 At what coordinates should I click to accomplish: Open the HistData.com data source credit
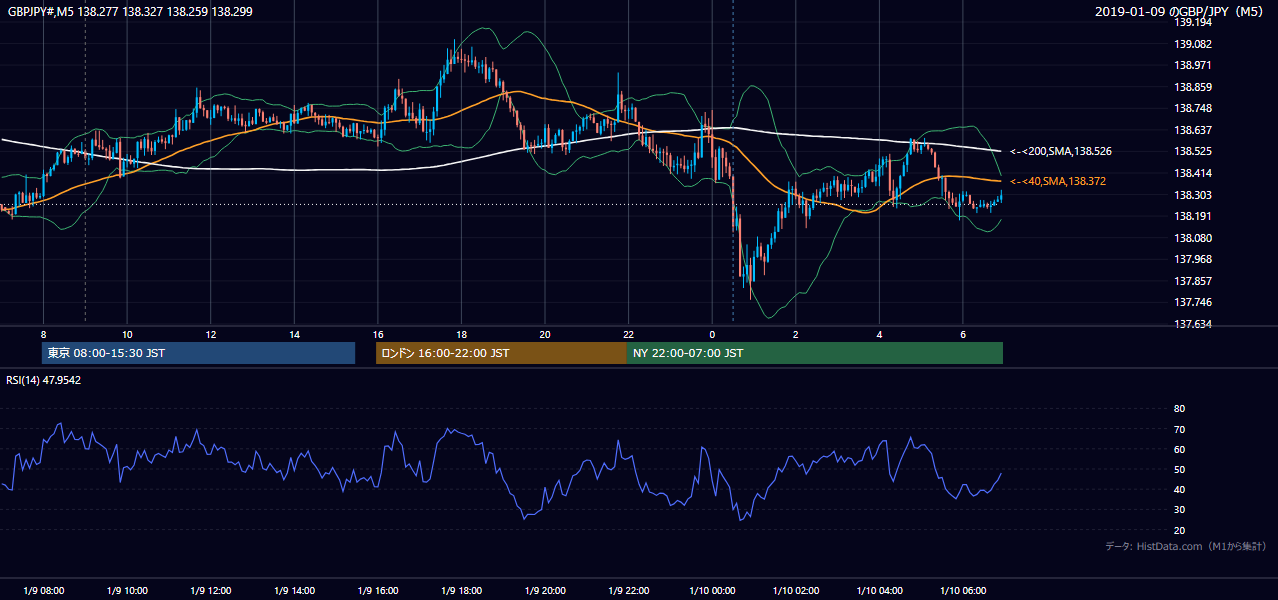pos(1186,546)
